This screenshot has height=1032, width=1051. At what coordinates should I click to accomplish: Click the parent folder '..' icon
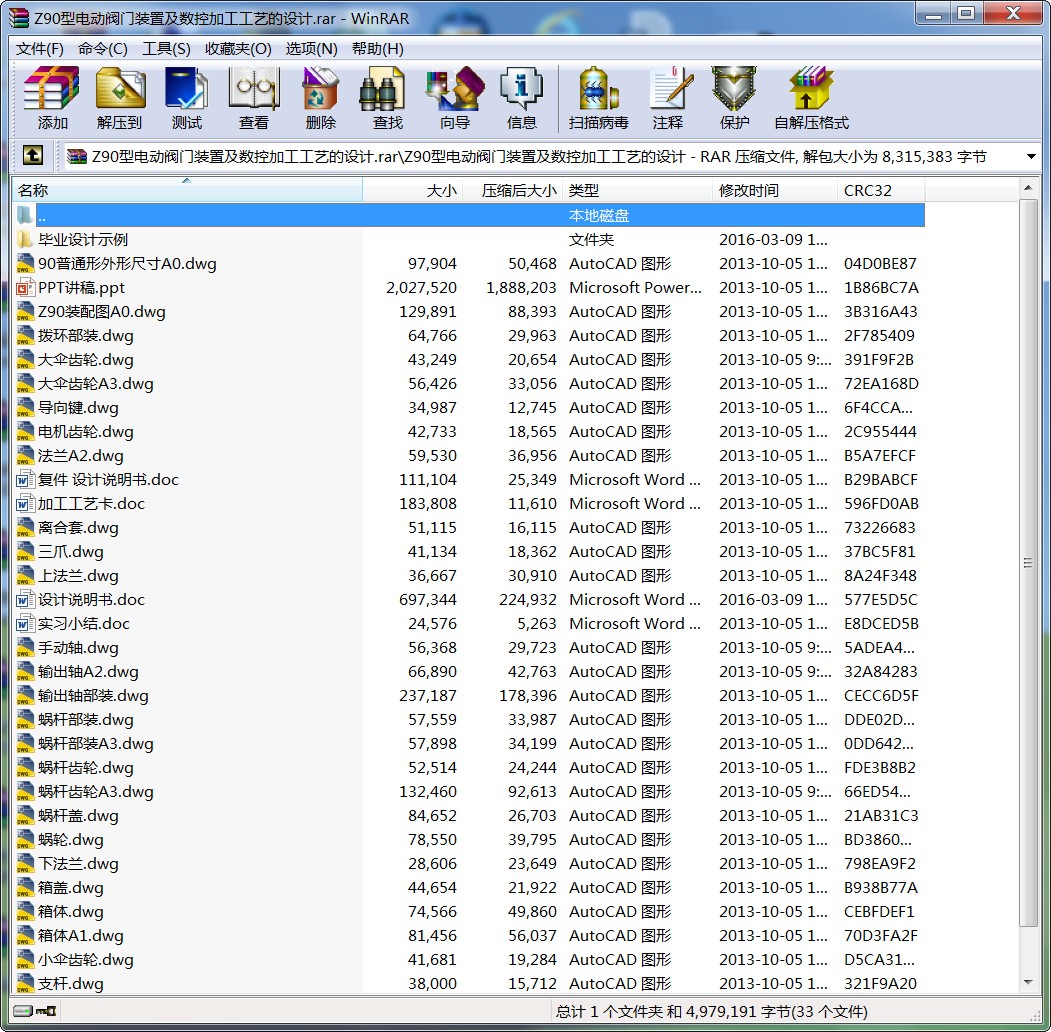click(25, 215)
